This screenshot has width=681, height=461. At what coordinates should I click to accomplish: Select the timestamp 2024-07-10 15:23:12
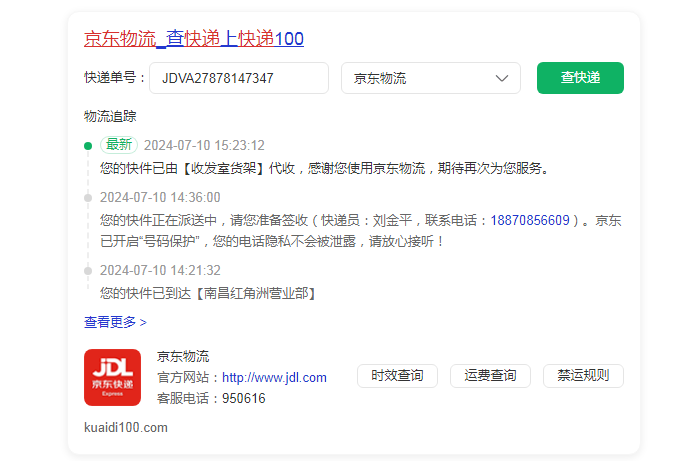coord(204,145)
